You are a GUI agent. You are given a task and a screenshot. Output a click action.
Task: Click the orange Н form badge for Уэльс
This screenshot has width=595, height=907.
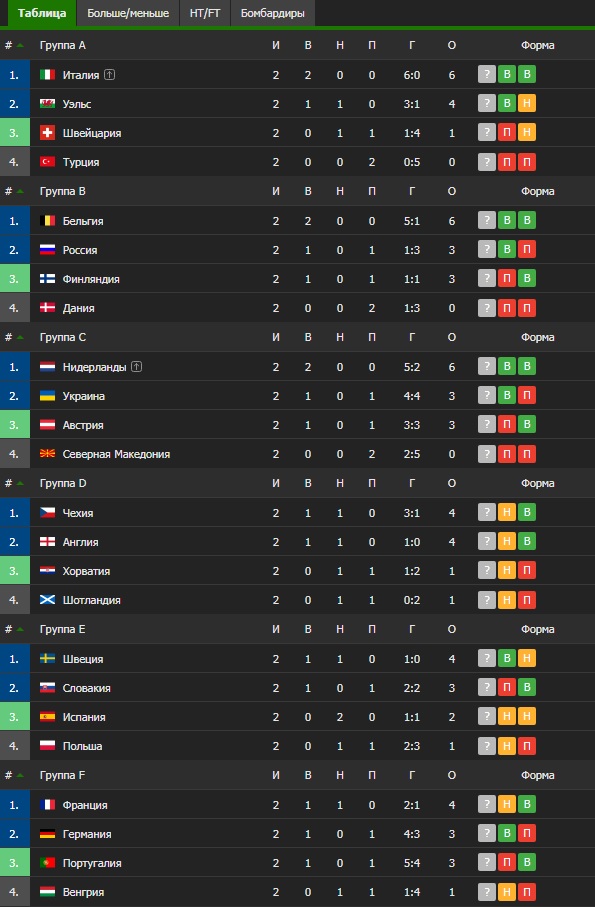click(x=527, y=104)
